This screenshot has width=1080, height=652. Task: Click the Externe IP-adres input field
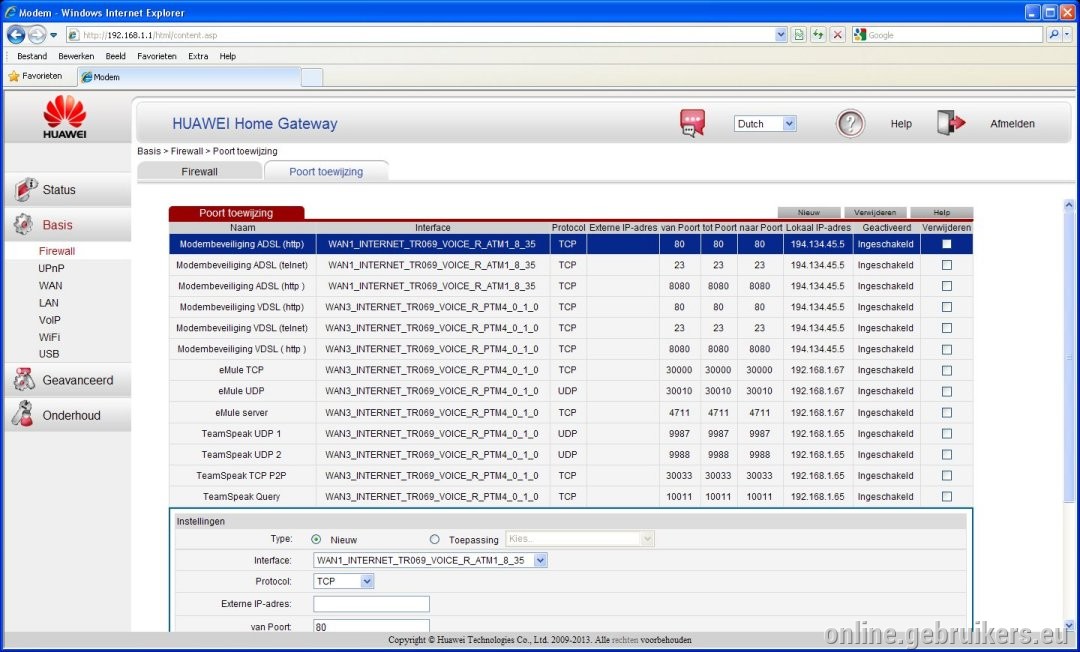click(371, 604)
